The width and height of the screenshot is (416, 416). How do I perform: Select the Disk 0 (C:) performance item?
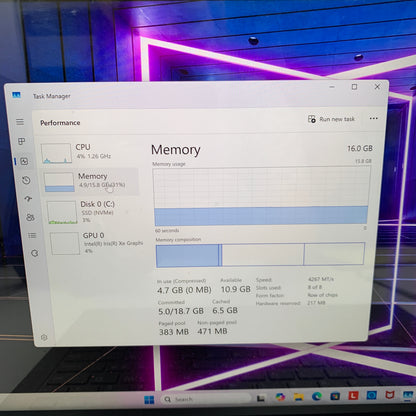click(94, 212)
